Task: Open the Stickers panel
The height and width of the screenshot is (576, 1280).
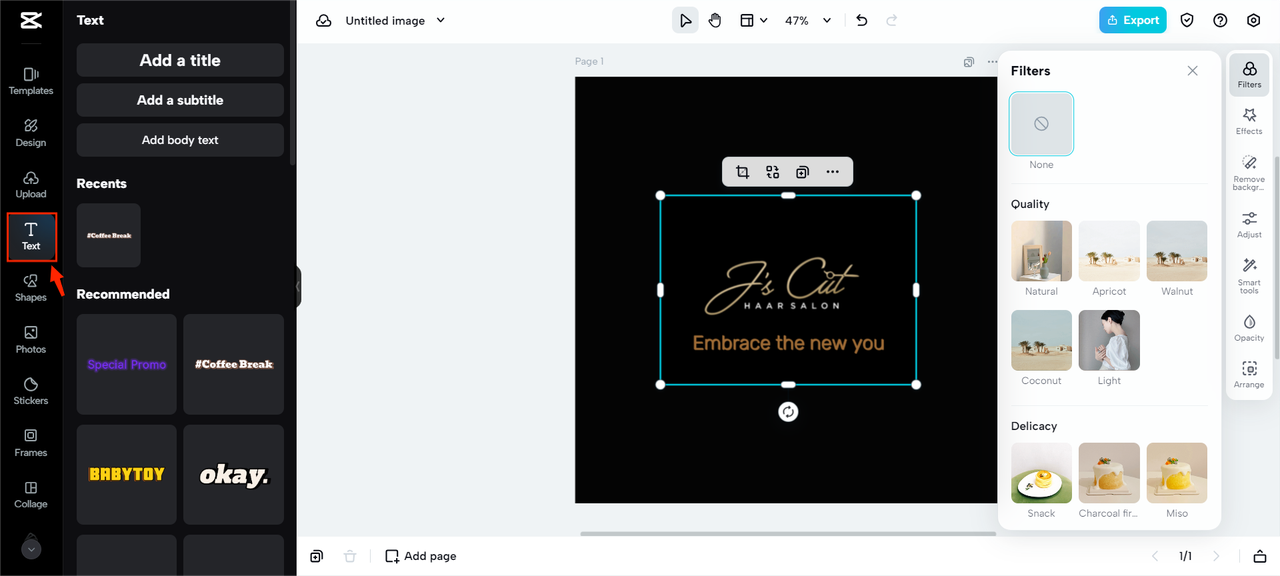Action: click(x=31, y=391)
